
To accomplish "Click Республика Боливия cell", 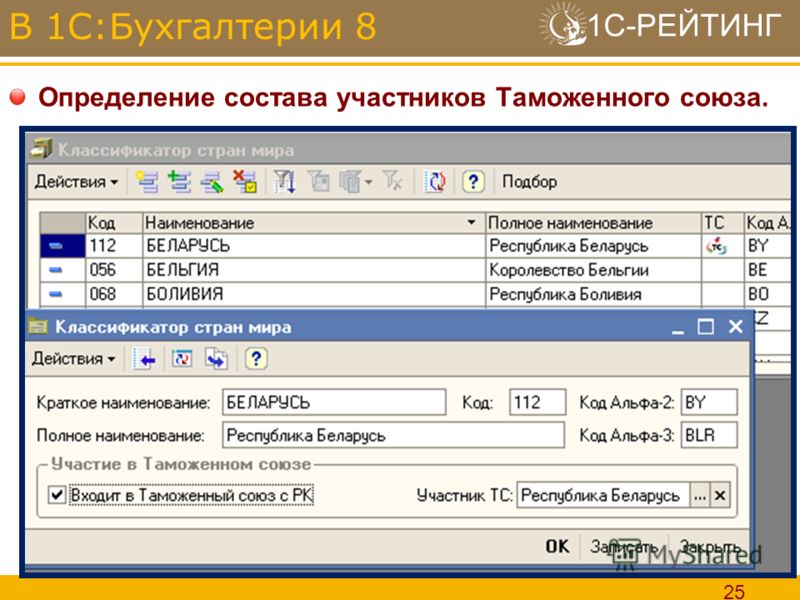I will click(x=593, y=294).
